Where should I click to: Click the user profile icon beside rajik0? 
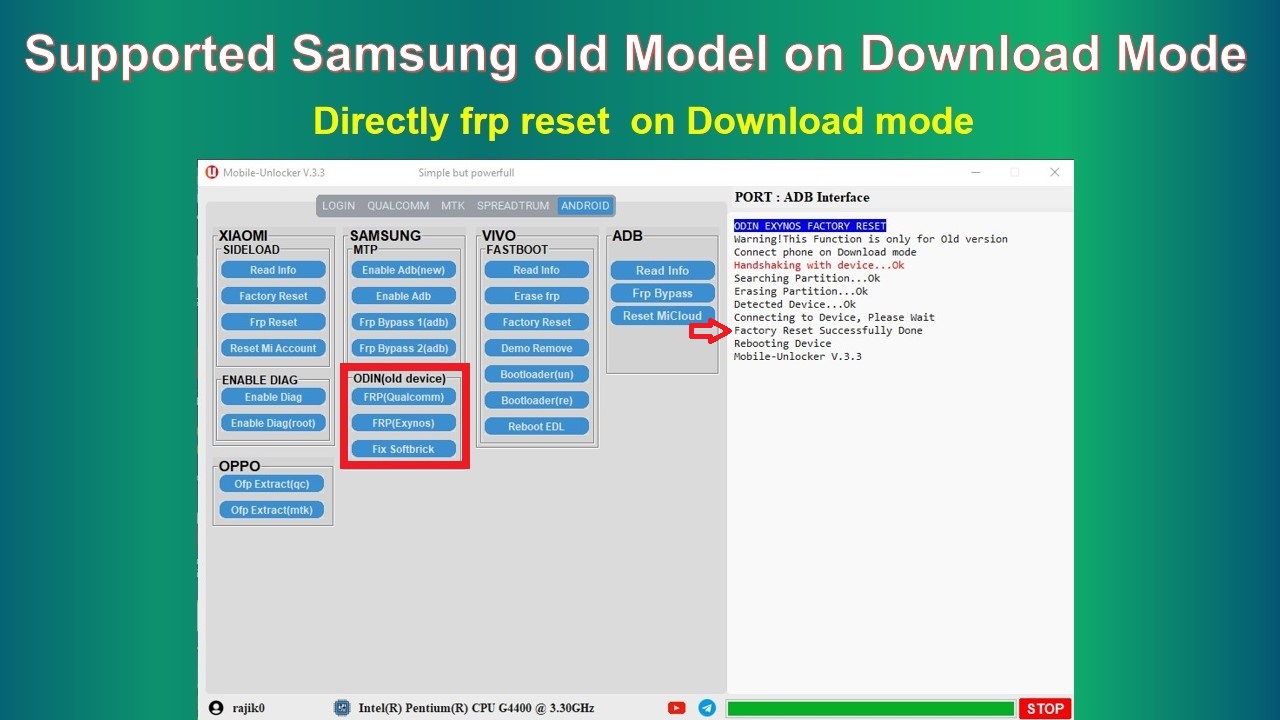[216, 708]
